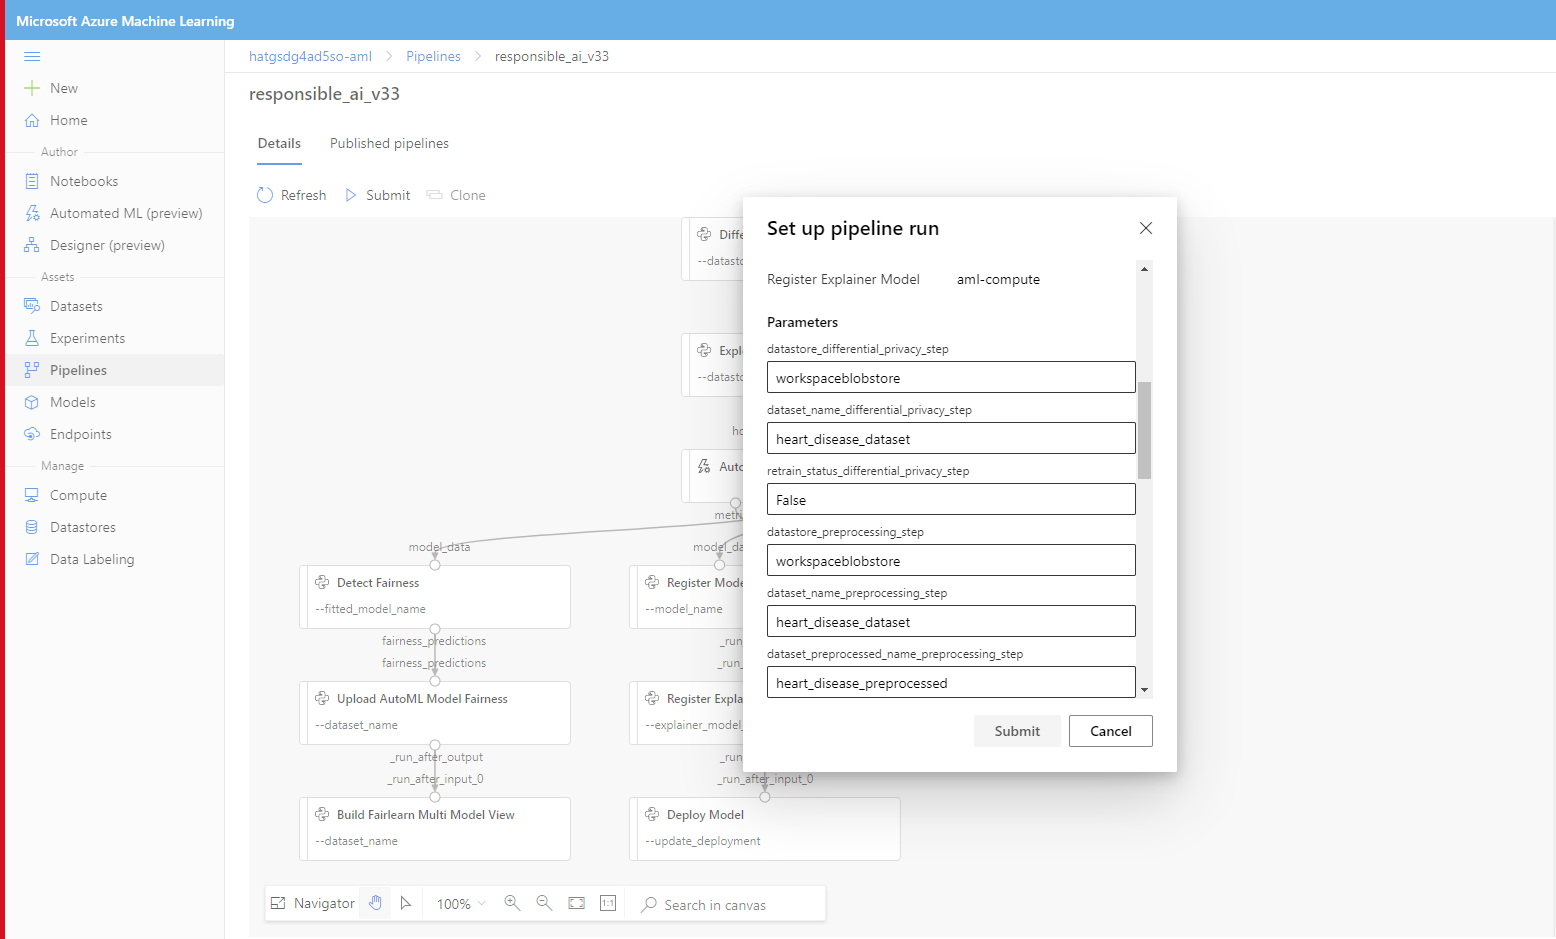
Task: Select the Detect Fairness pipeline node
Action: click(x=435, y=597)
